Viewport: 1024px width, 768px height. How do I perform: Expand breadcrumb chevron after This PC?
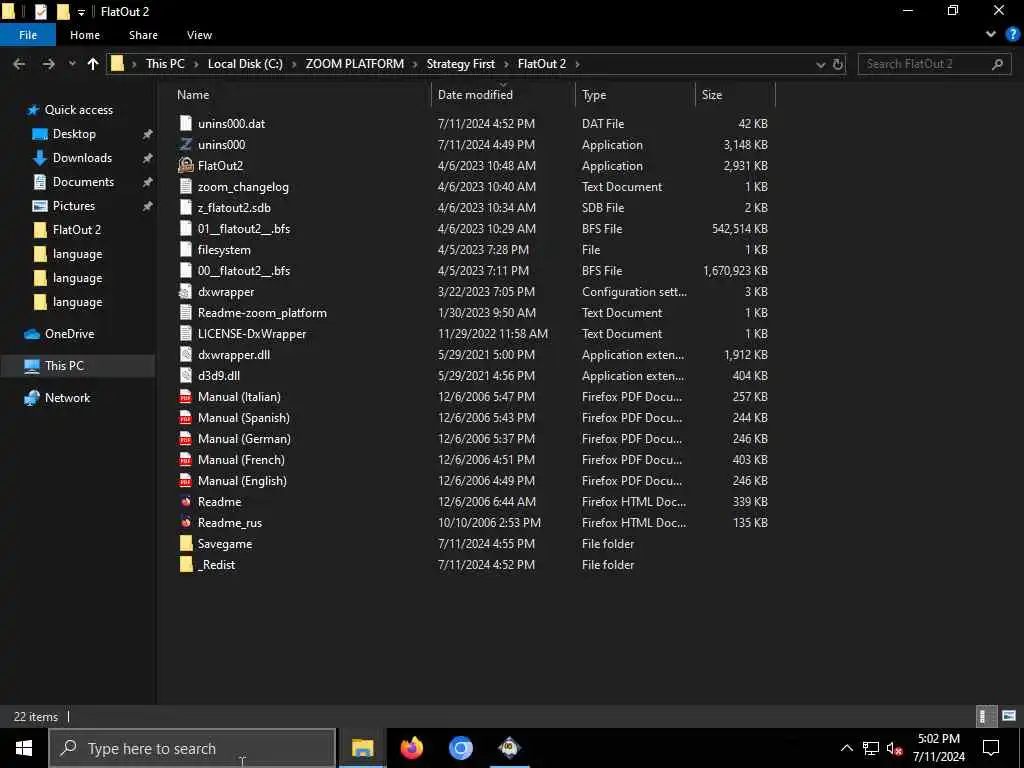pos(196,64)
